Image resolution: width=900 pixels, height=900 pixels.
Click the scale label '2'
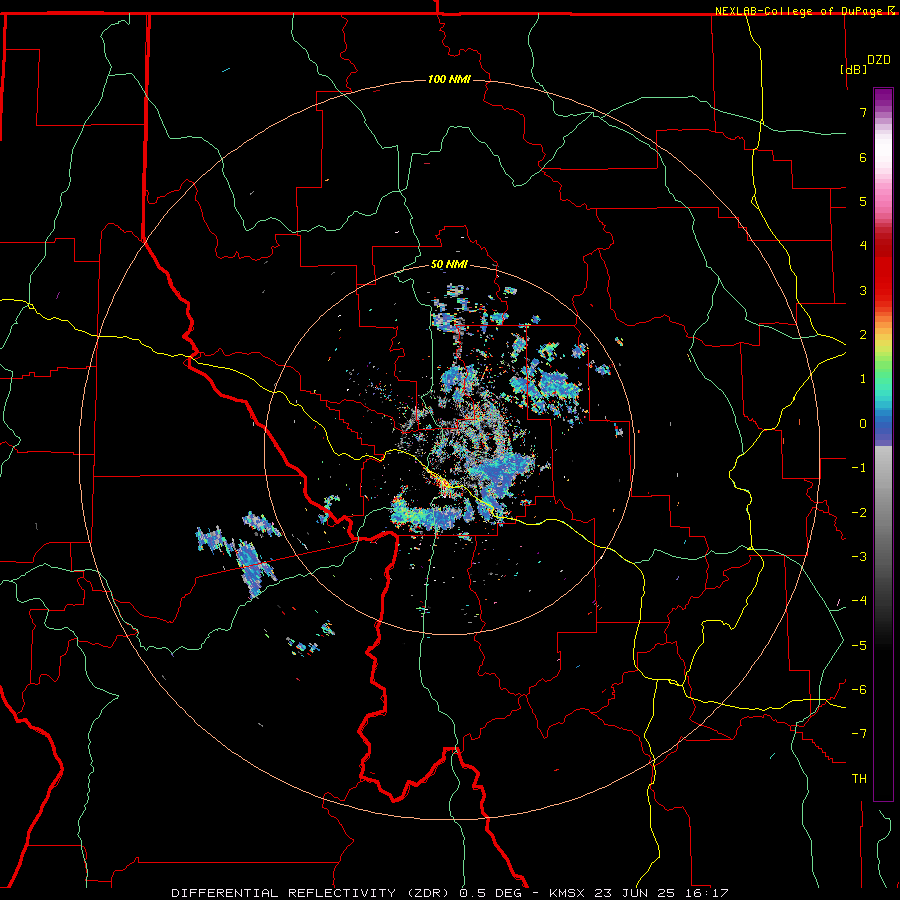pyautogui.click(x=863, y=335)
